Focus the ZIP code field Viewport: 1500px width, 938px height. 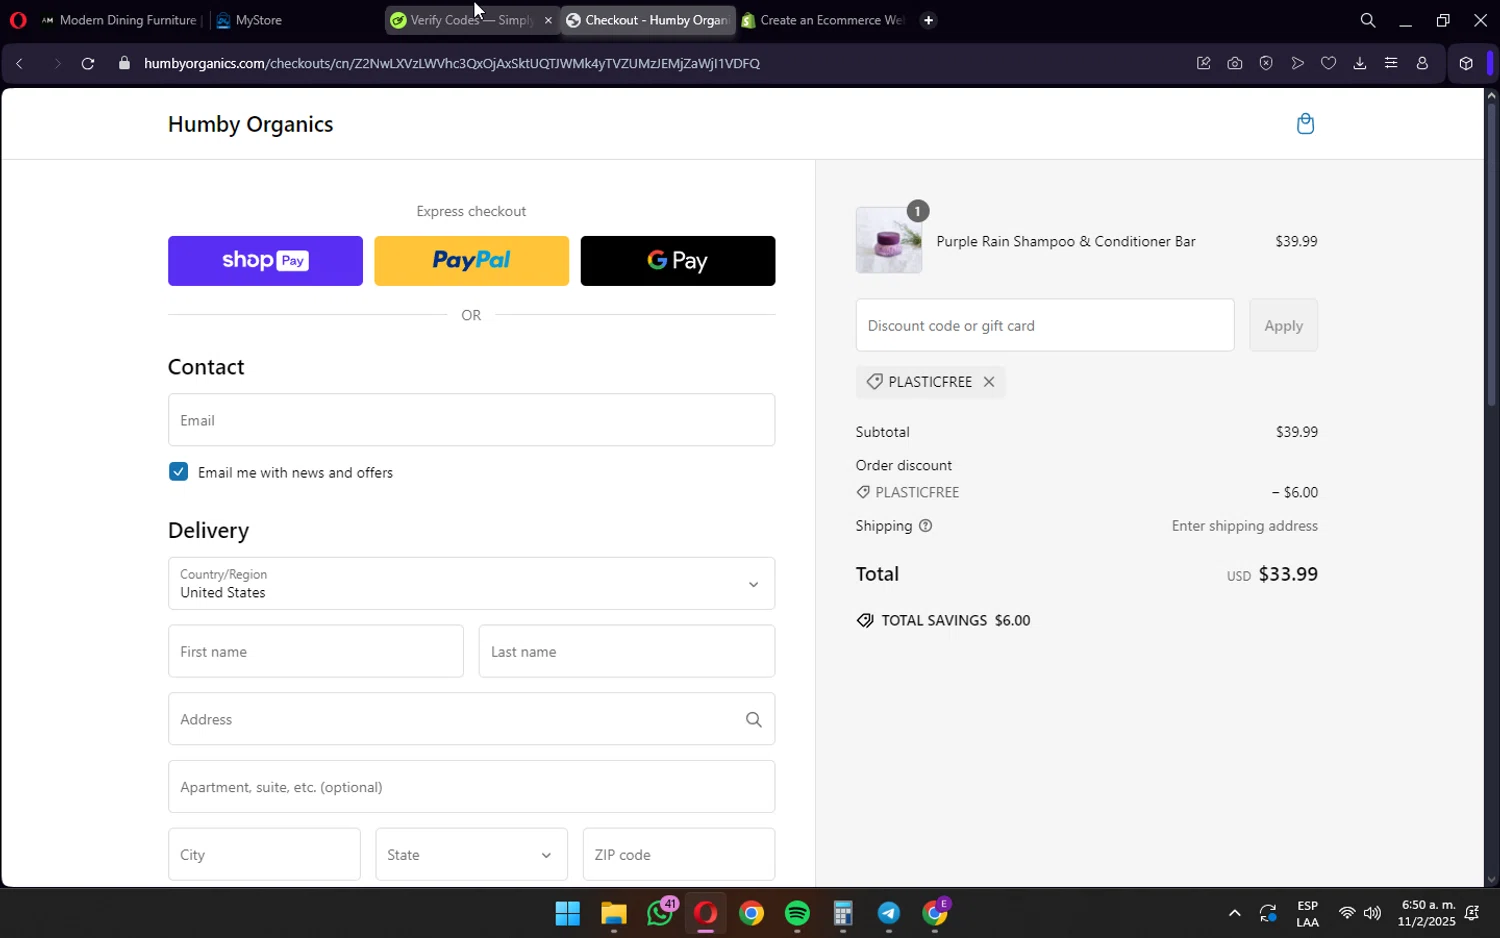coord(678,855)
